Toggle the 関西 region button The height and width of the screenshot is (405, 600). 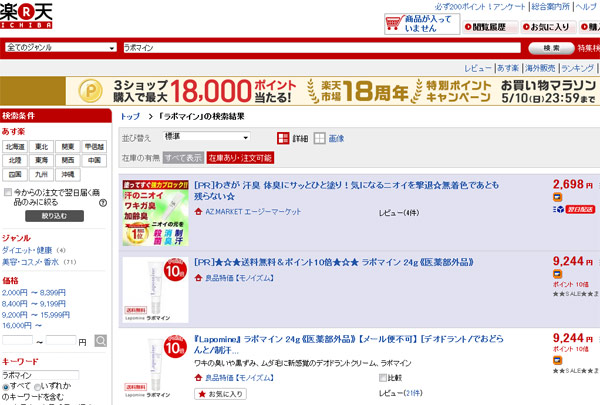tap(68, 160)
